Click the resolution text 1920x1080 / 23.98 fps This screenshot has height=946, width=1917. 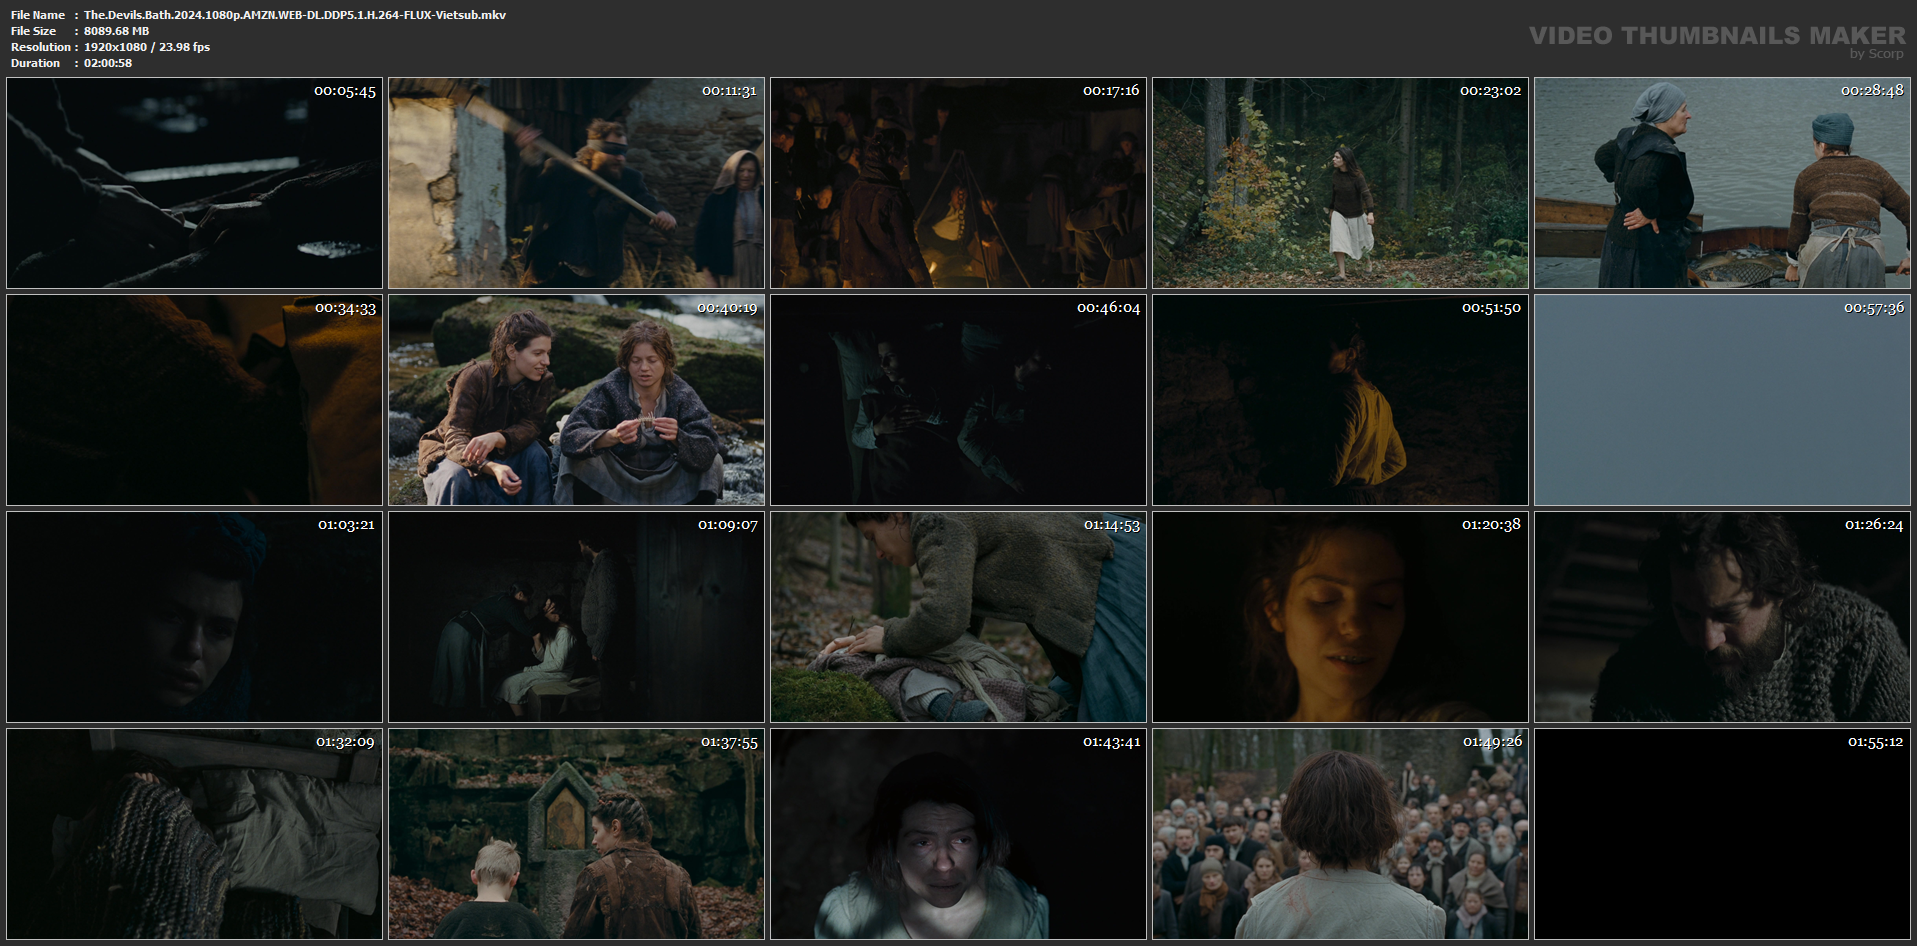[147, 47]
